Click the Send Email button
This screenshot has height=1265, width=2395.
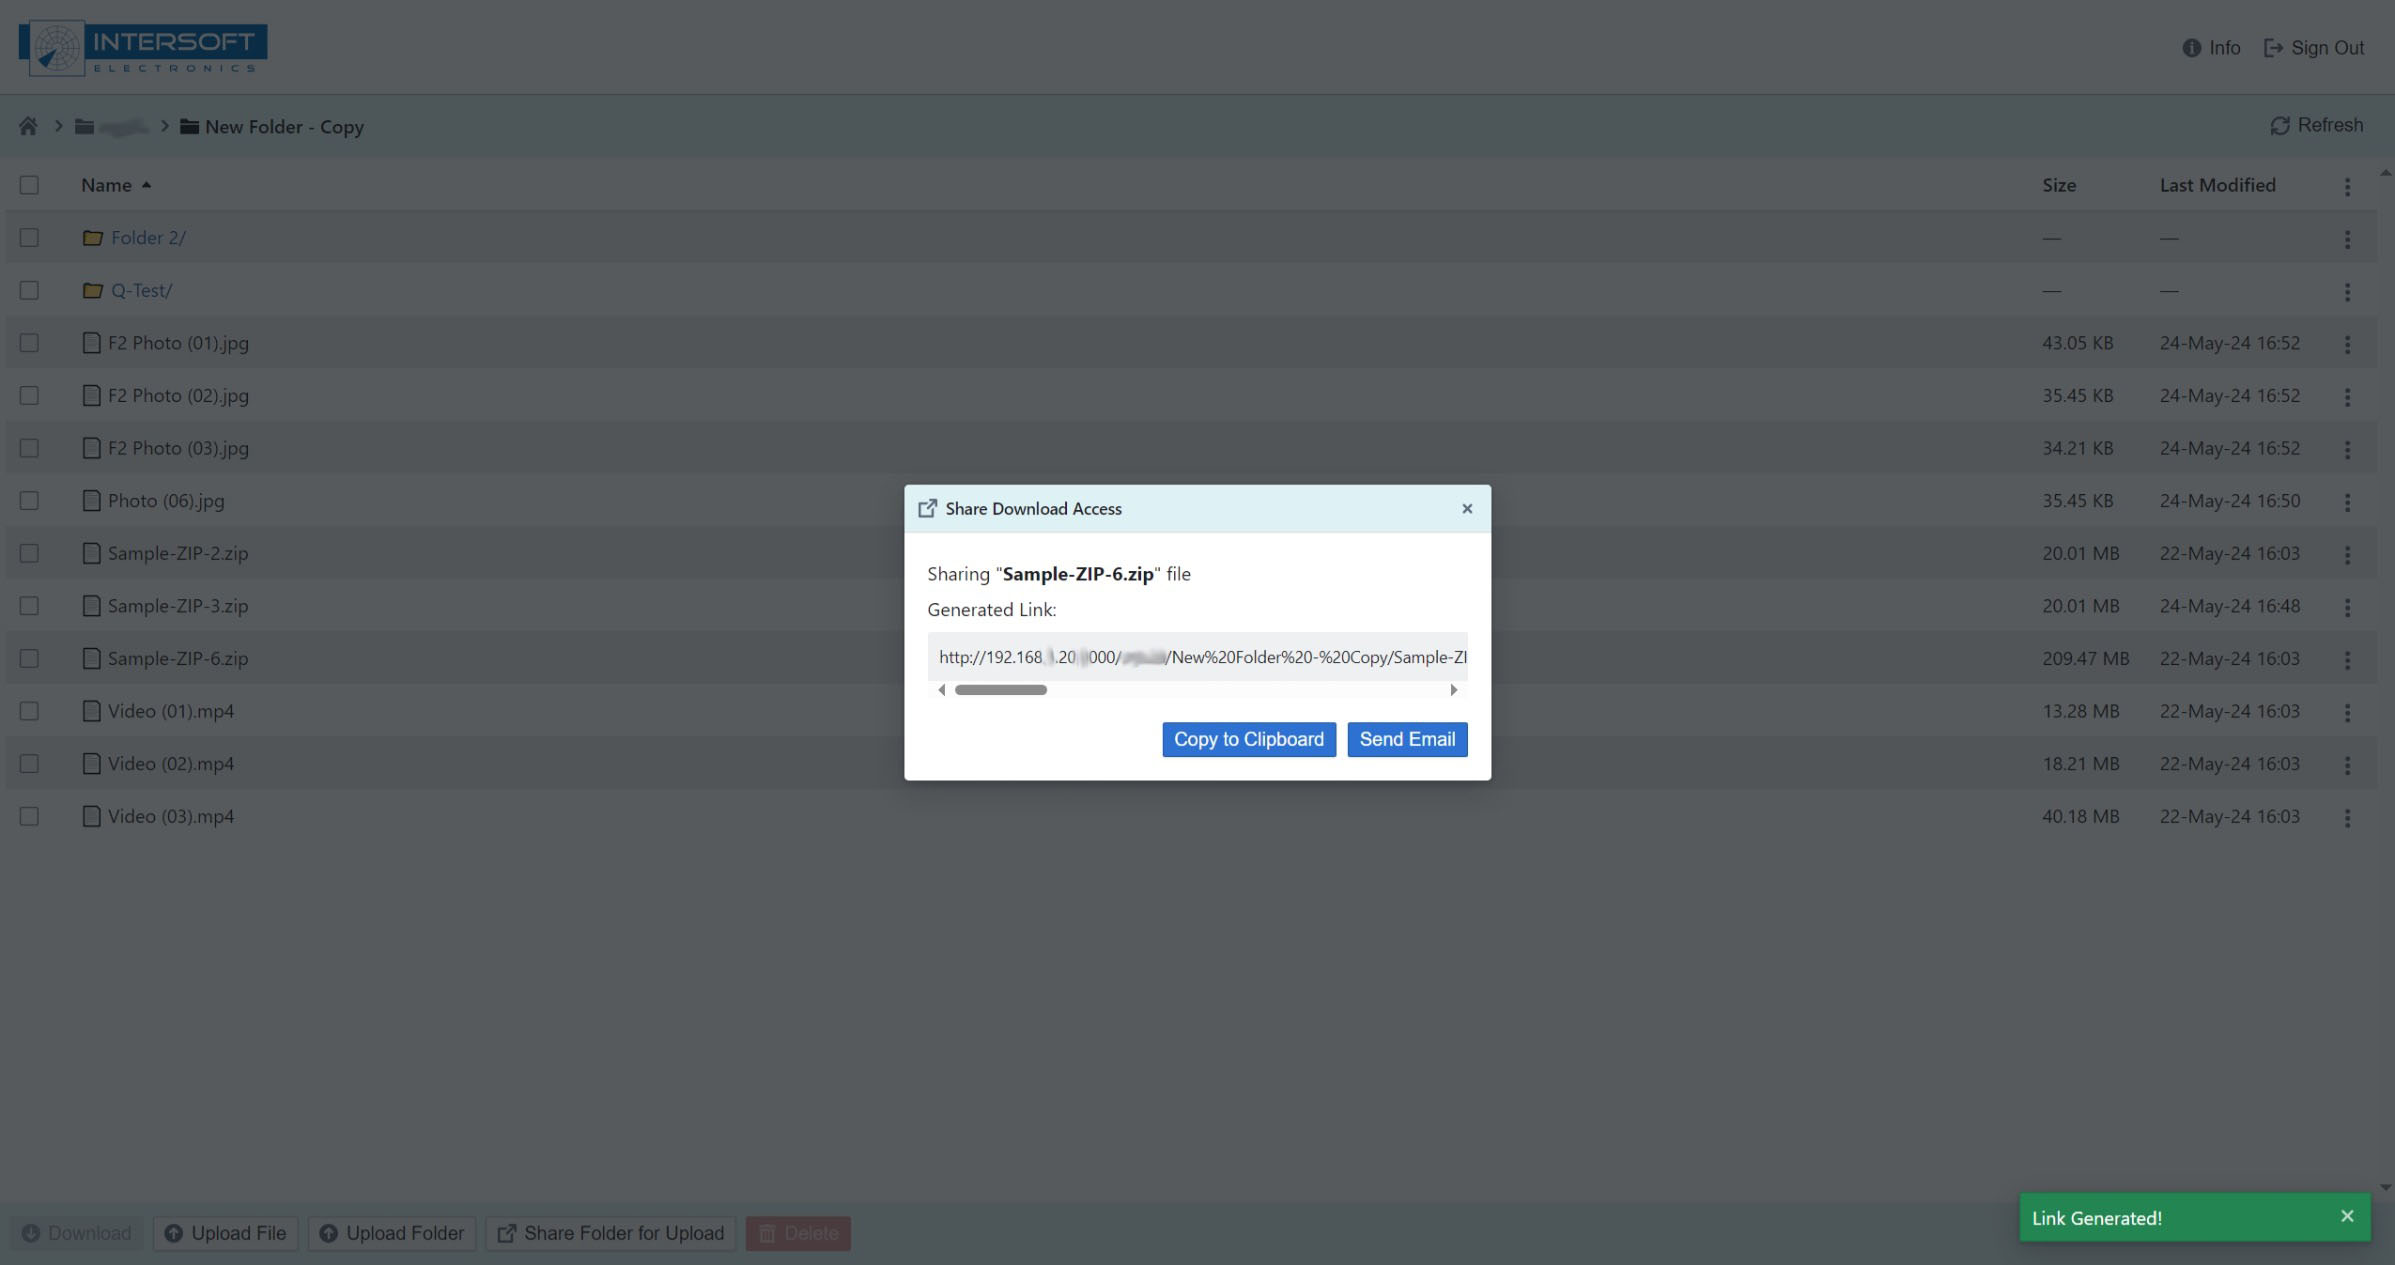point(1406,739)
